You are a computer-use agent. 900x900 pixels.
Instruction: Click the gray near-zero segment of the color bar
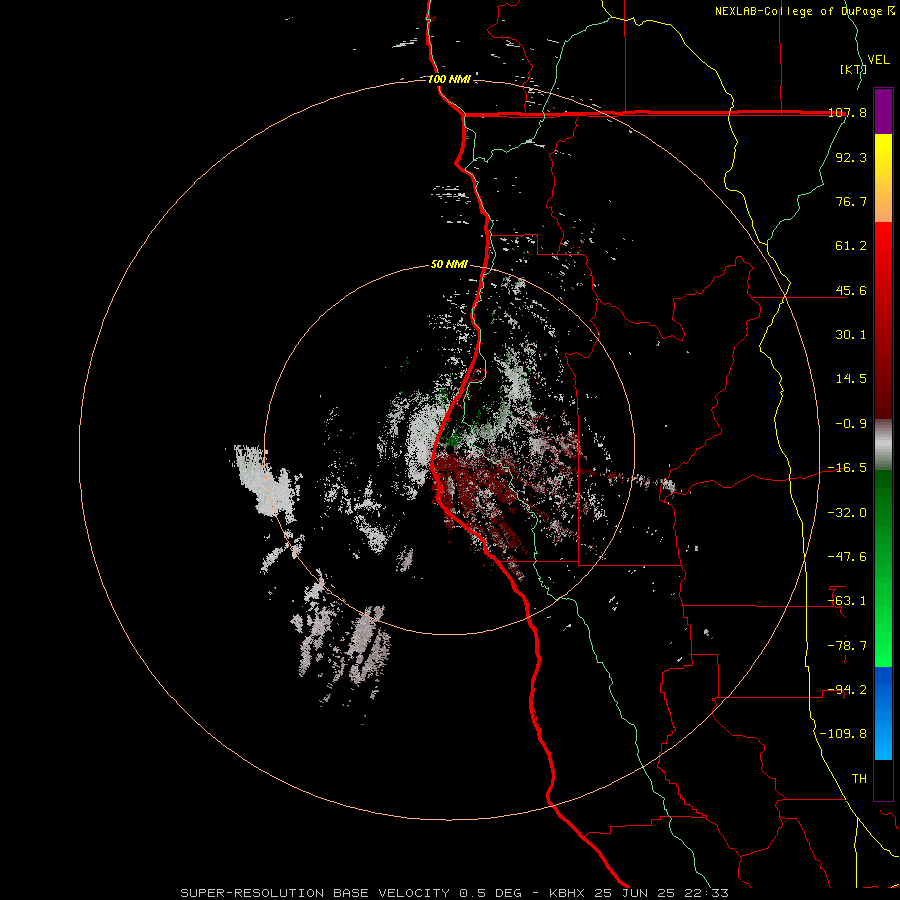883,445
